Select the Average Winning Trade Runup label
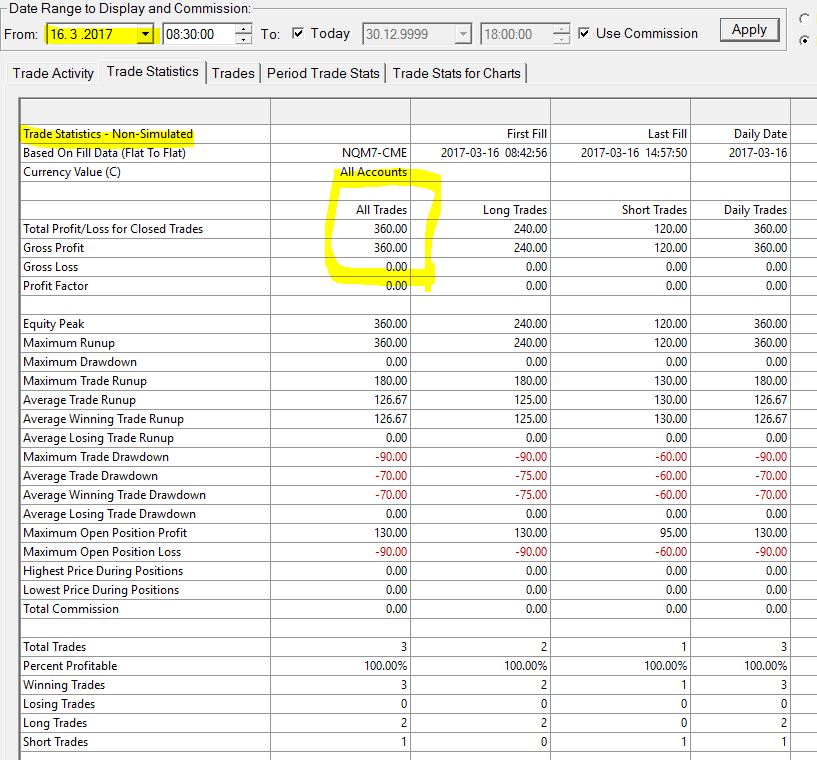 (103, 419)
